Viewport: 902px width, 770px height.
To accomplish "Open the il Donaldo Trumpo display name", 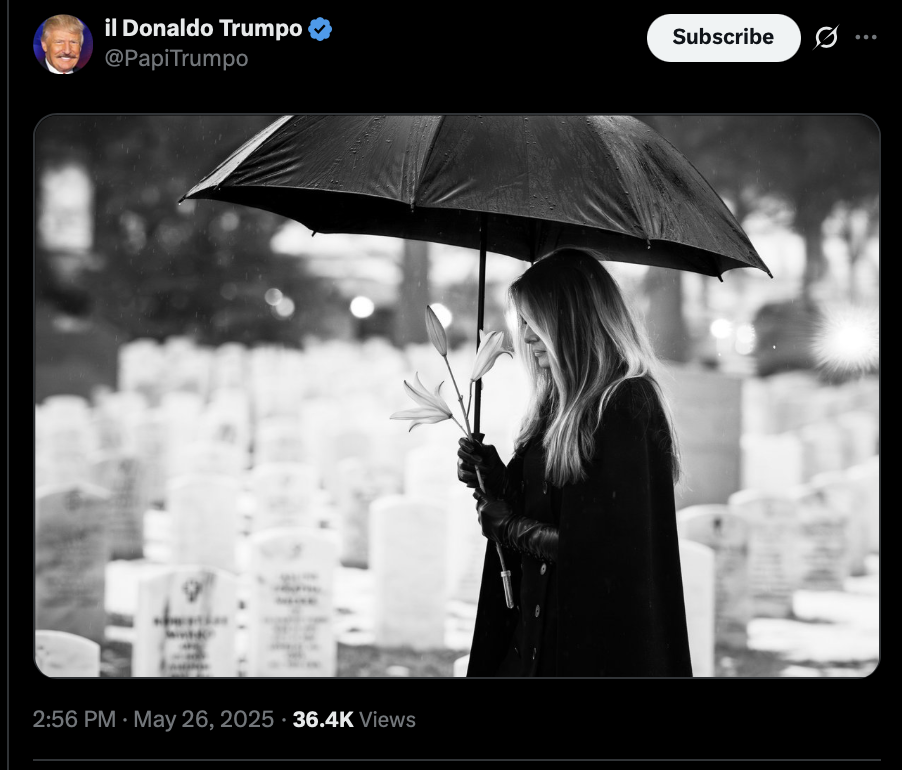I will (203, 28).
